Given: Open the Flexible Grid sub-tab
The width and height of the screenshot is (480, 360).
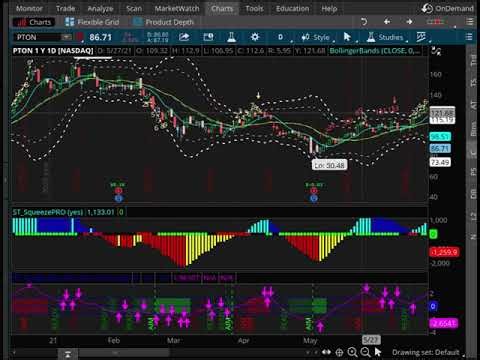Looking at the screenshot, I should click(92, 22).
